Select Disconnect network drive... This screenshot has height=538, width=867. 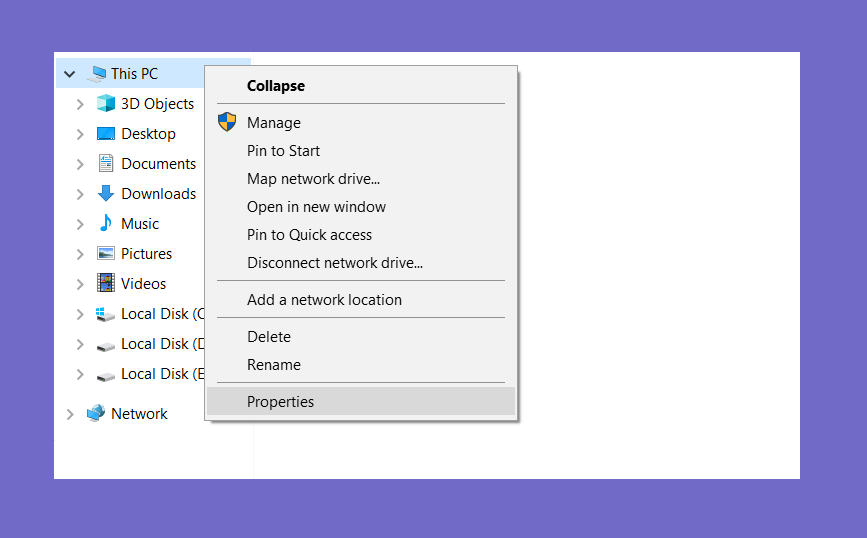(361, 263)
